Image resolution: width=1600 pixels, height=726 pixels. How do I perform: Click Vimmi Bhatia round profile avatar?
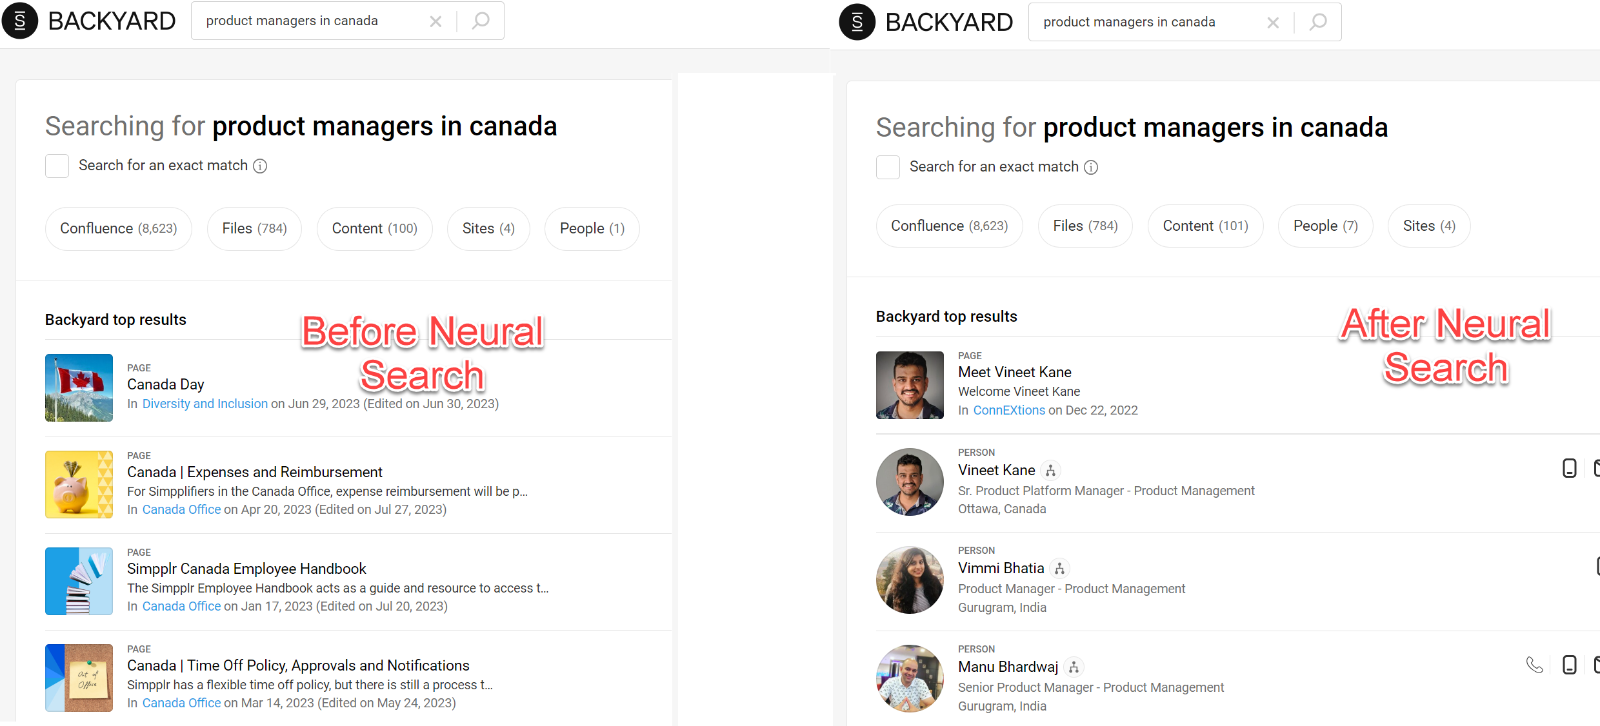(x=910, y=580)
